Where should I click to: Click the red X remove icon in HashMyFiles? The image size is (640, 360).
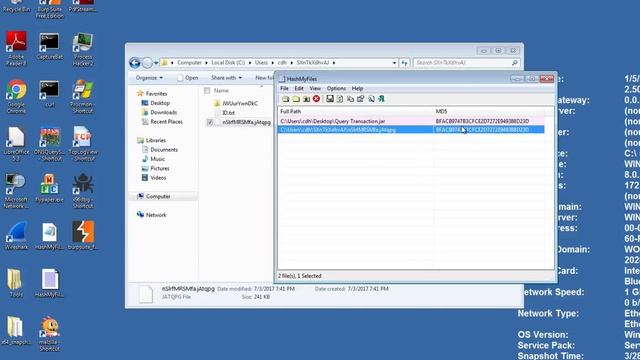(x=316, y=99)
